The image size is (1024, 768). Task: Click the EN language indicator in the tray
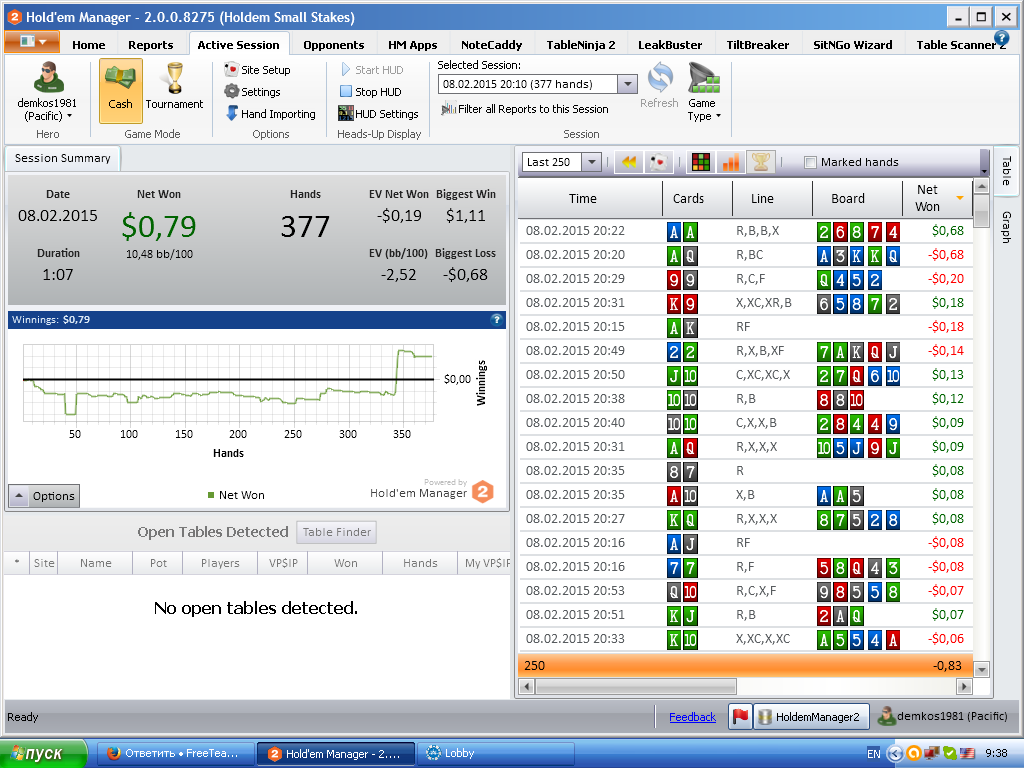[x=874, y=754]
